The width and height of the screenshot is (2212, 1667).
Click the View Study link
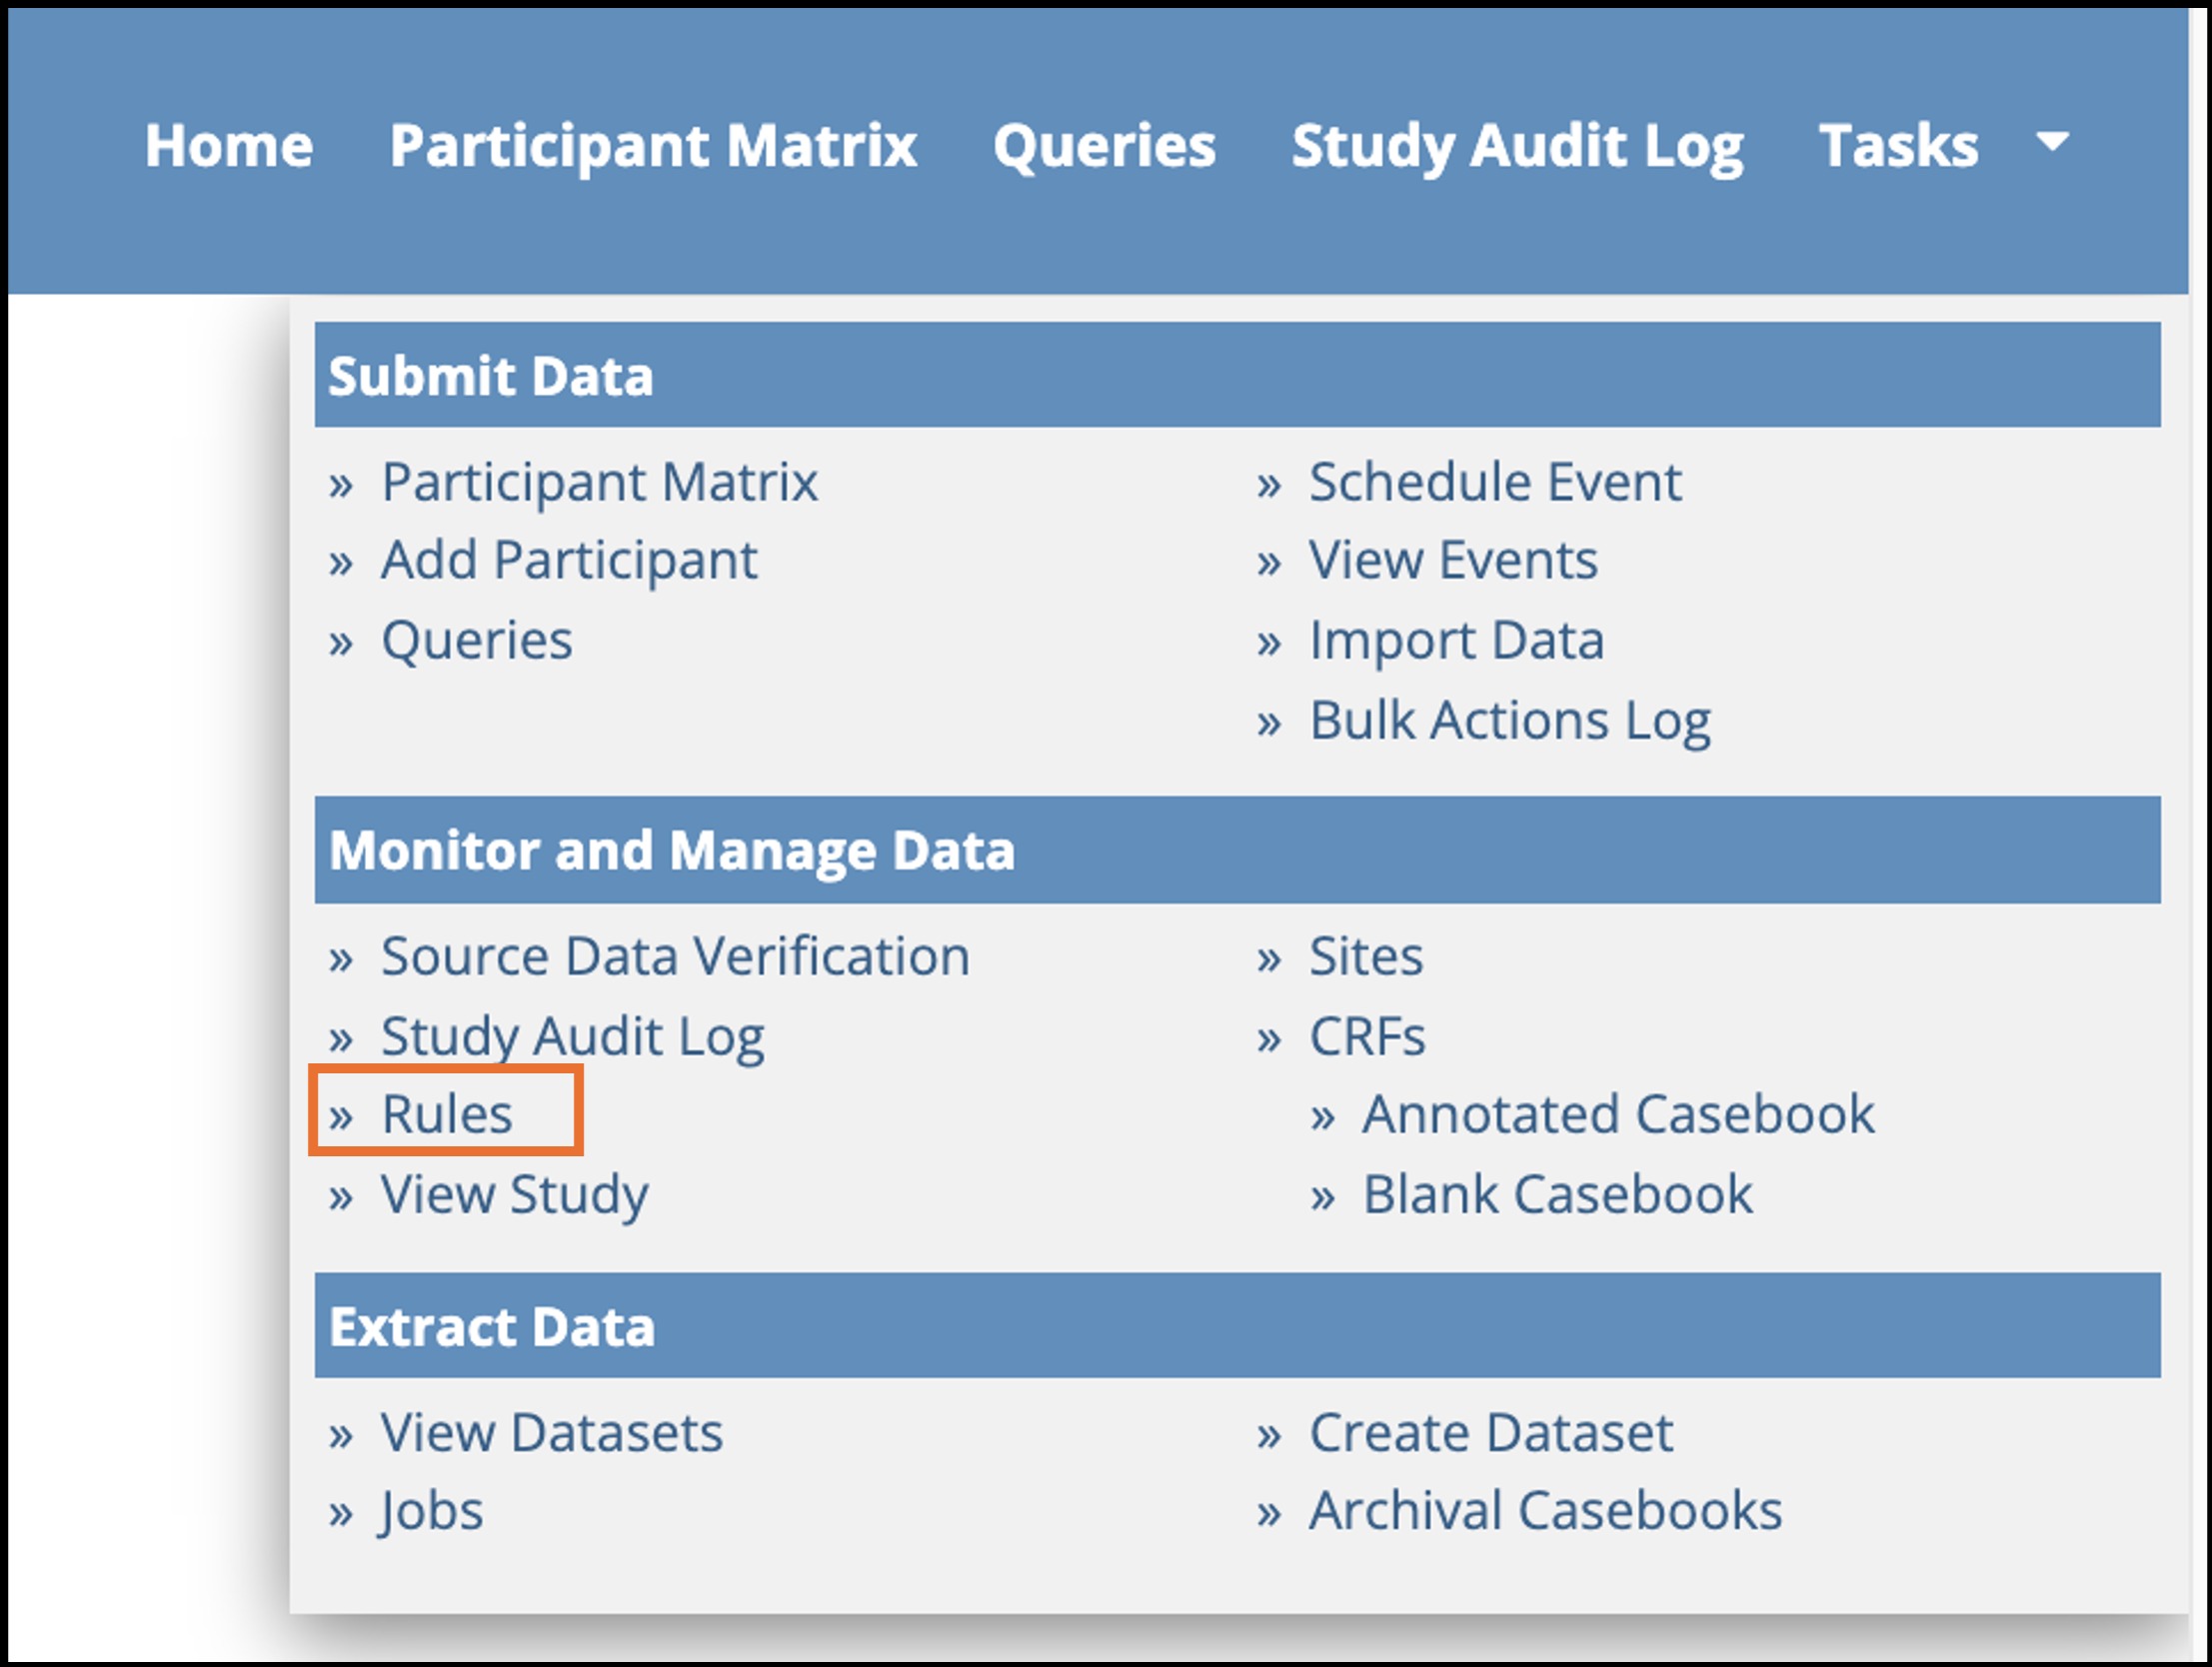point(514,1194)
